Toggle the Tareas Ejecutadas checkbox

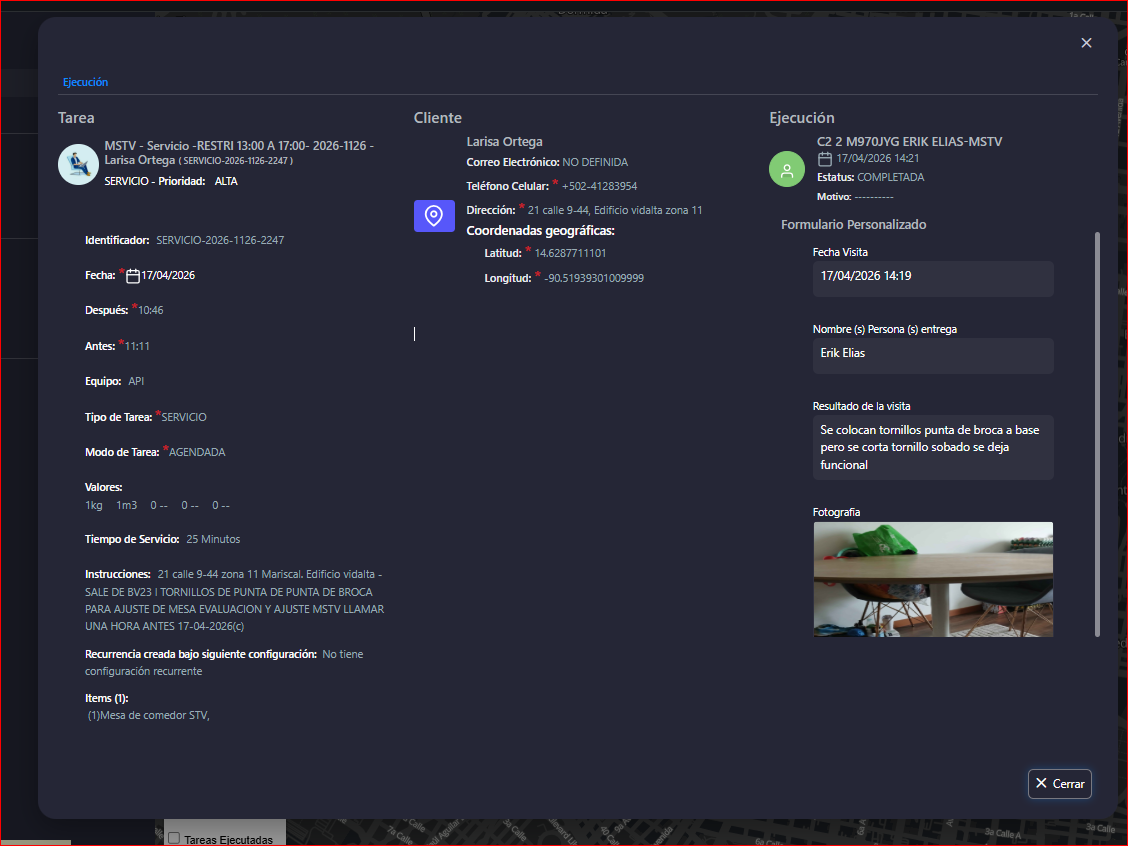(174, 838)
